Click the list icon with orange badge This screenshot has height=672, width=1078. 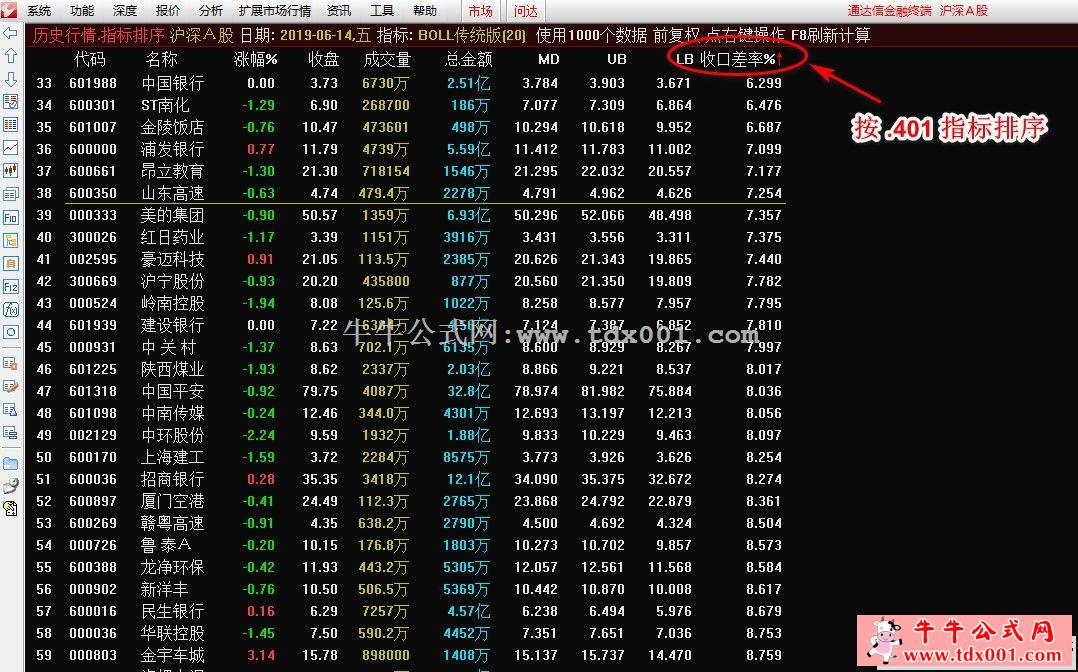coord(10,362)
